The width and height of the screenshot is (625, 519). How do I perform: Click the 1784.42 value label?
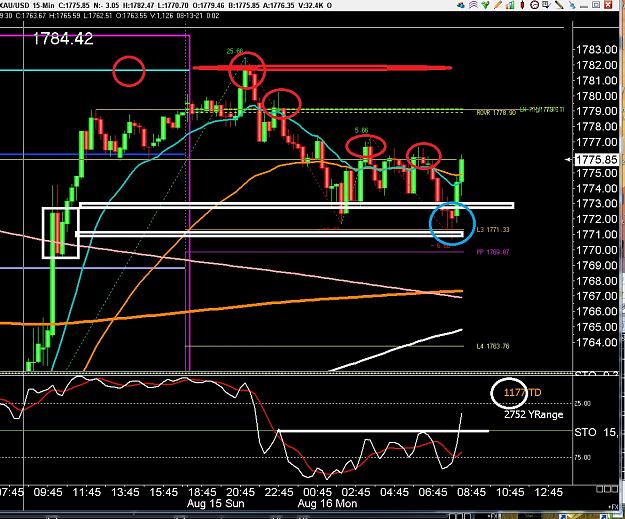pyautogui.click(x=63, y=39)
